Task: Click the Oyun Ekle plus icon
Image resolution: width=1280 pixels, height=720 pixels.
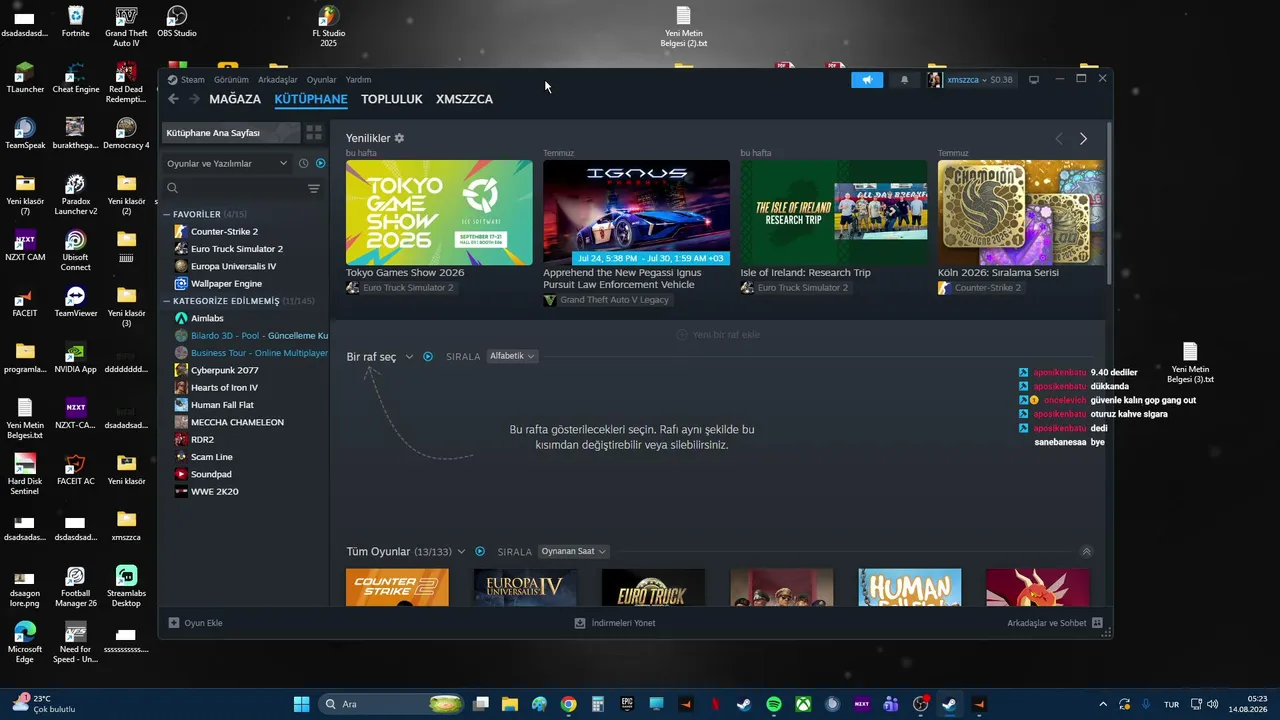Action: pos(174,623)
